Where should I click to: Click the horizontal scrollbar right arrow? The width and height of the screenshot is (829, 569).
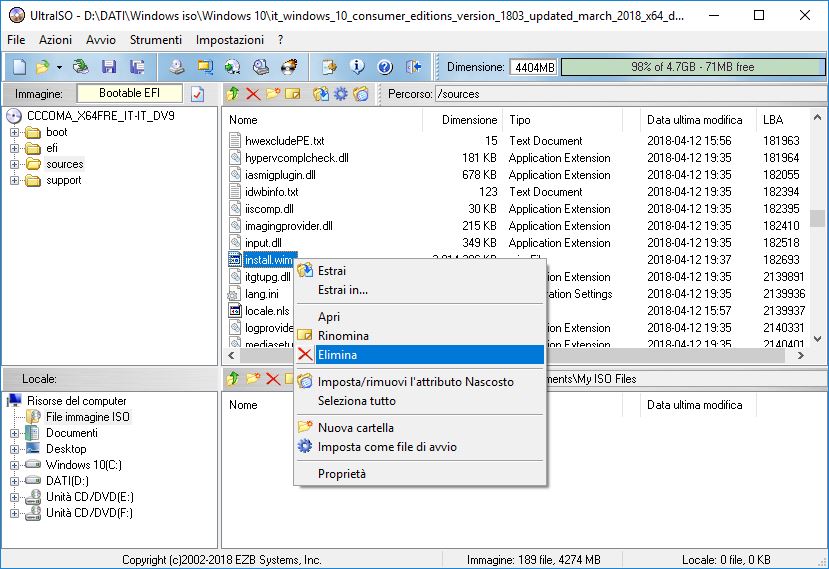801,355
